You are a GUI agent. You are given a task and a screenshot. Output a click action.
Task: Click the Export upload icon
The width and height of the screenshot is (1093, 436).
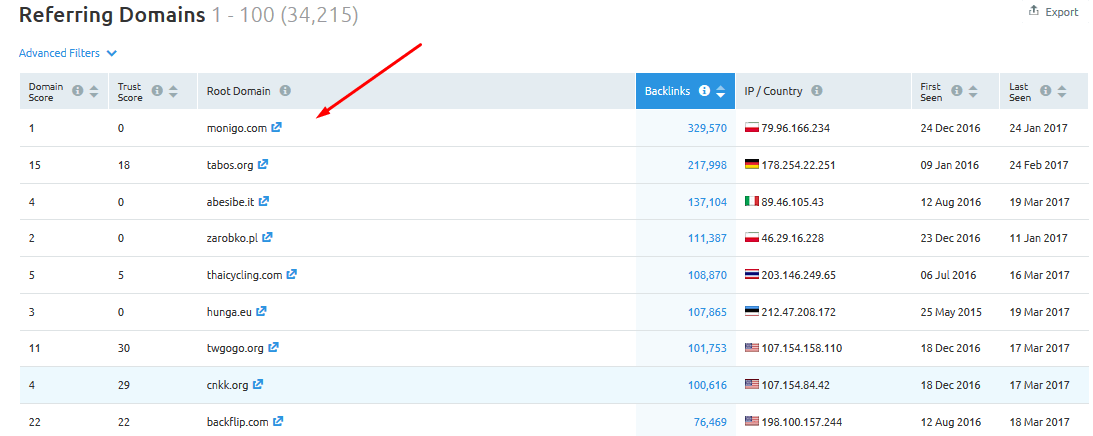[1034, 11]
